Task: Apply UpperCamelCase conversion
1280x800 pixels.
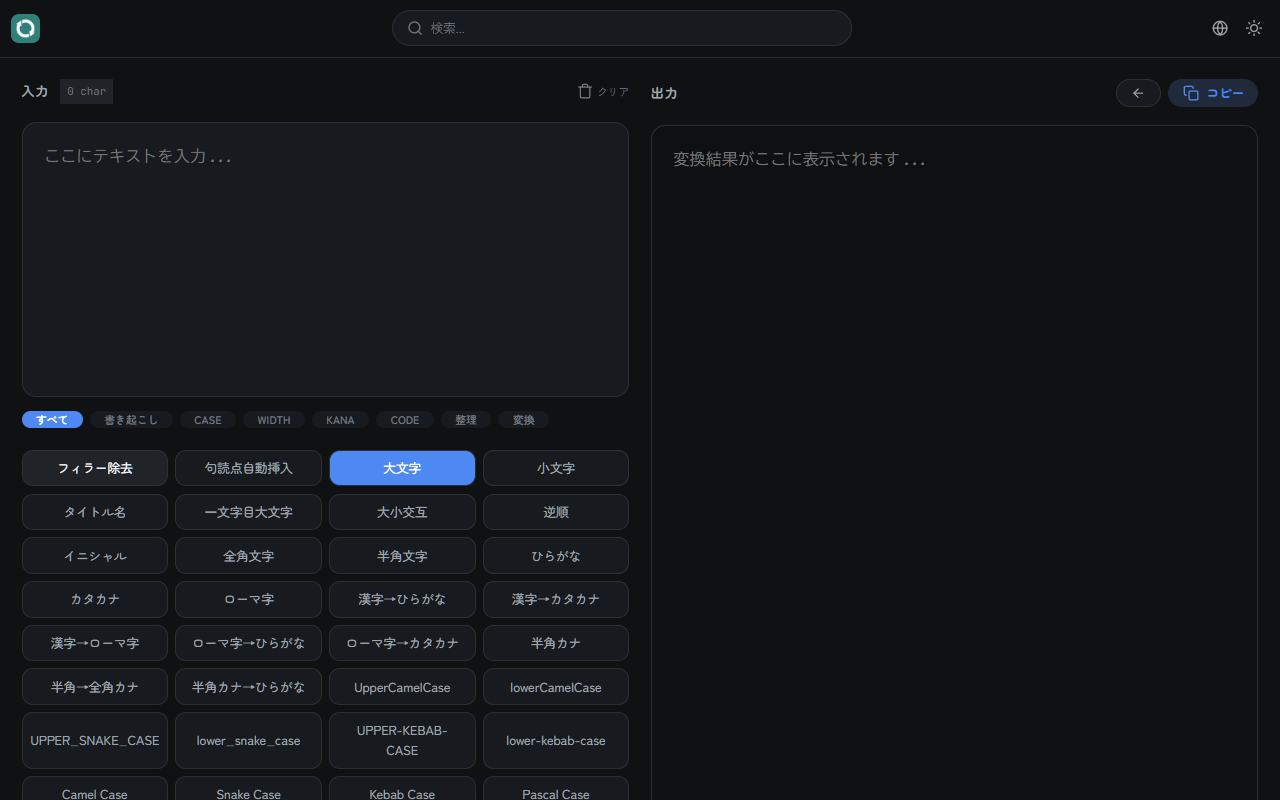Action: coord(402,687)
